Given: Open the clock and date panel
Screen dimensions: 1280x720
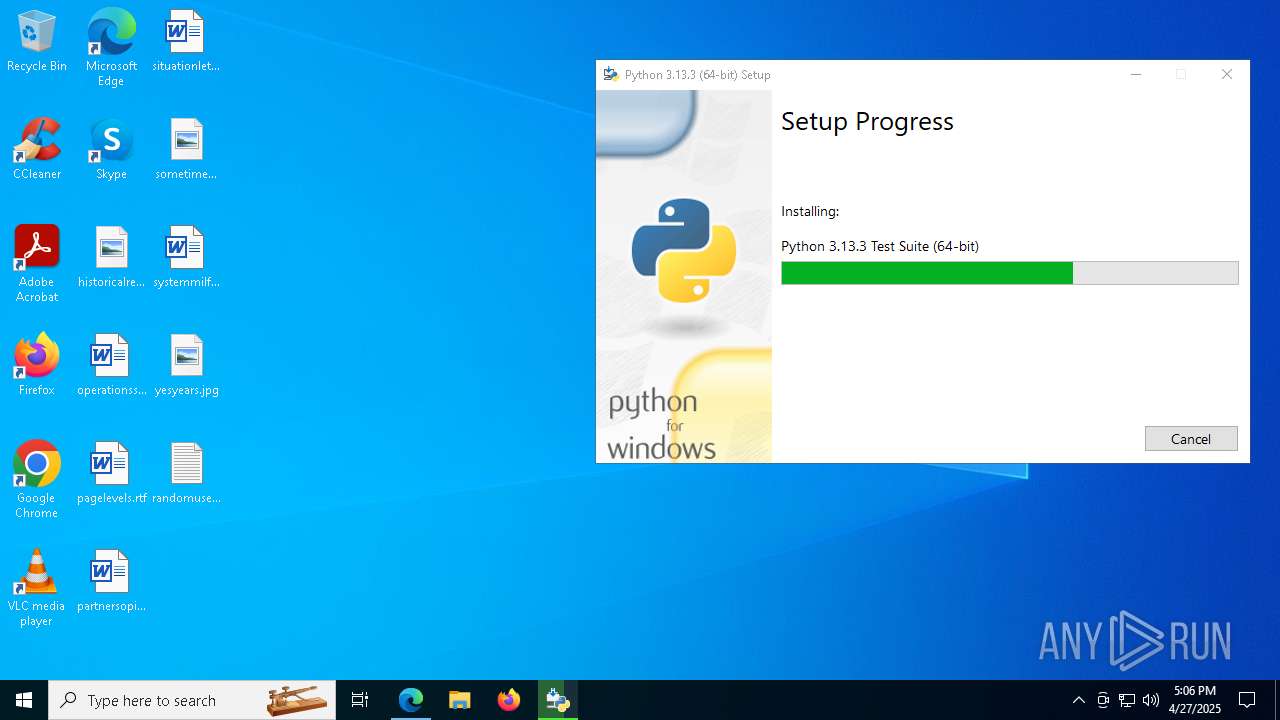Looking at the screenshot, I should coord(1195,700).
